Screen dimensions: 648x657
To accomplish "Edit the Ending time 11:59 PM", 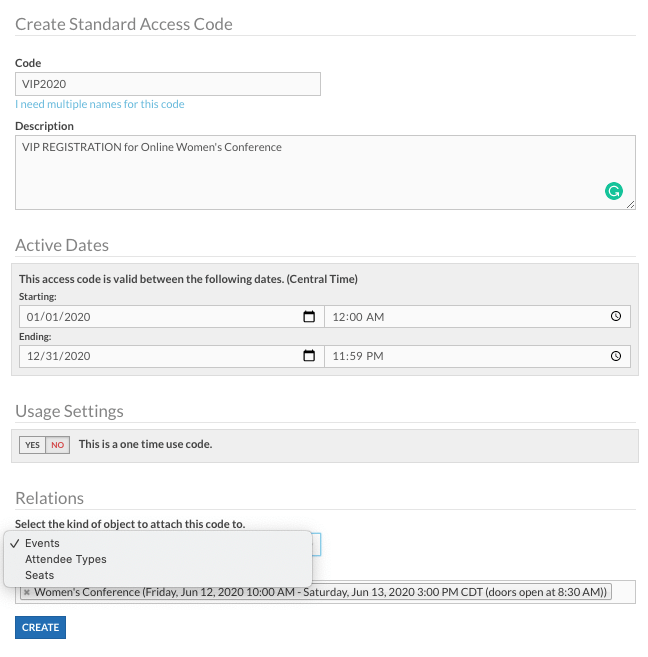I will coord(477,356).
